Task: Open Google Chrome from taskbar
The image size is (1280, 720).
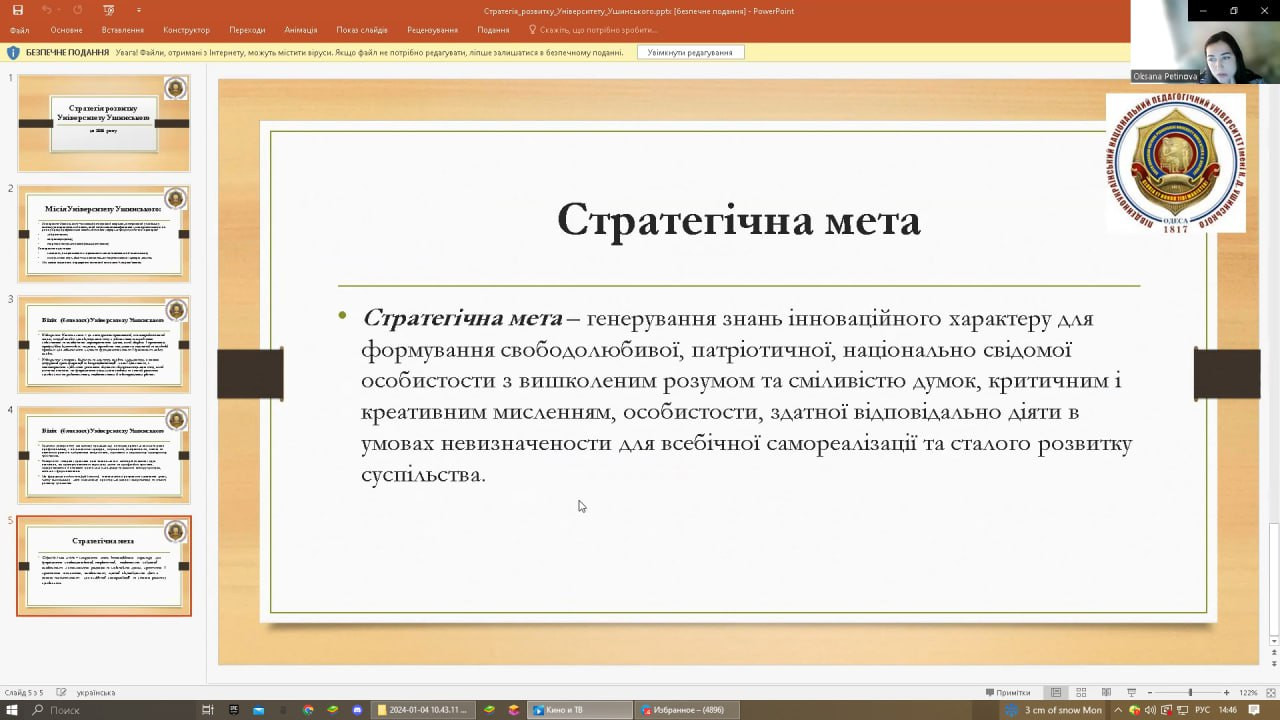Action: 308,710
